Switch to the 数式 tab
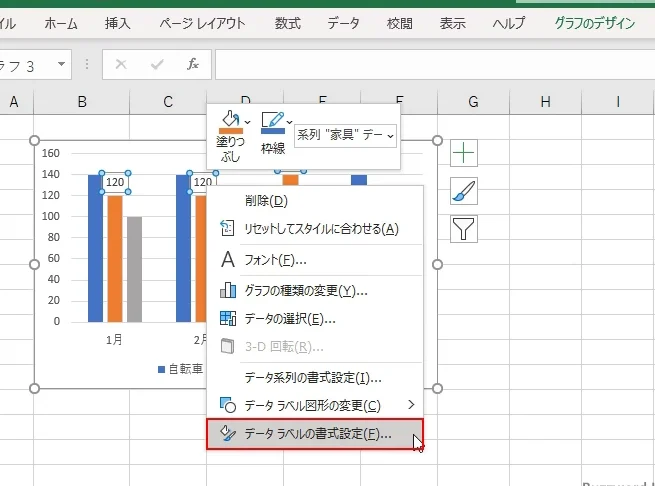Screen dimensions: 655x486 (x=287, y=23)
